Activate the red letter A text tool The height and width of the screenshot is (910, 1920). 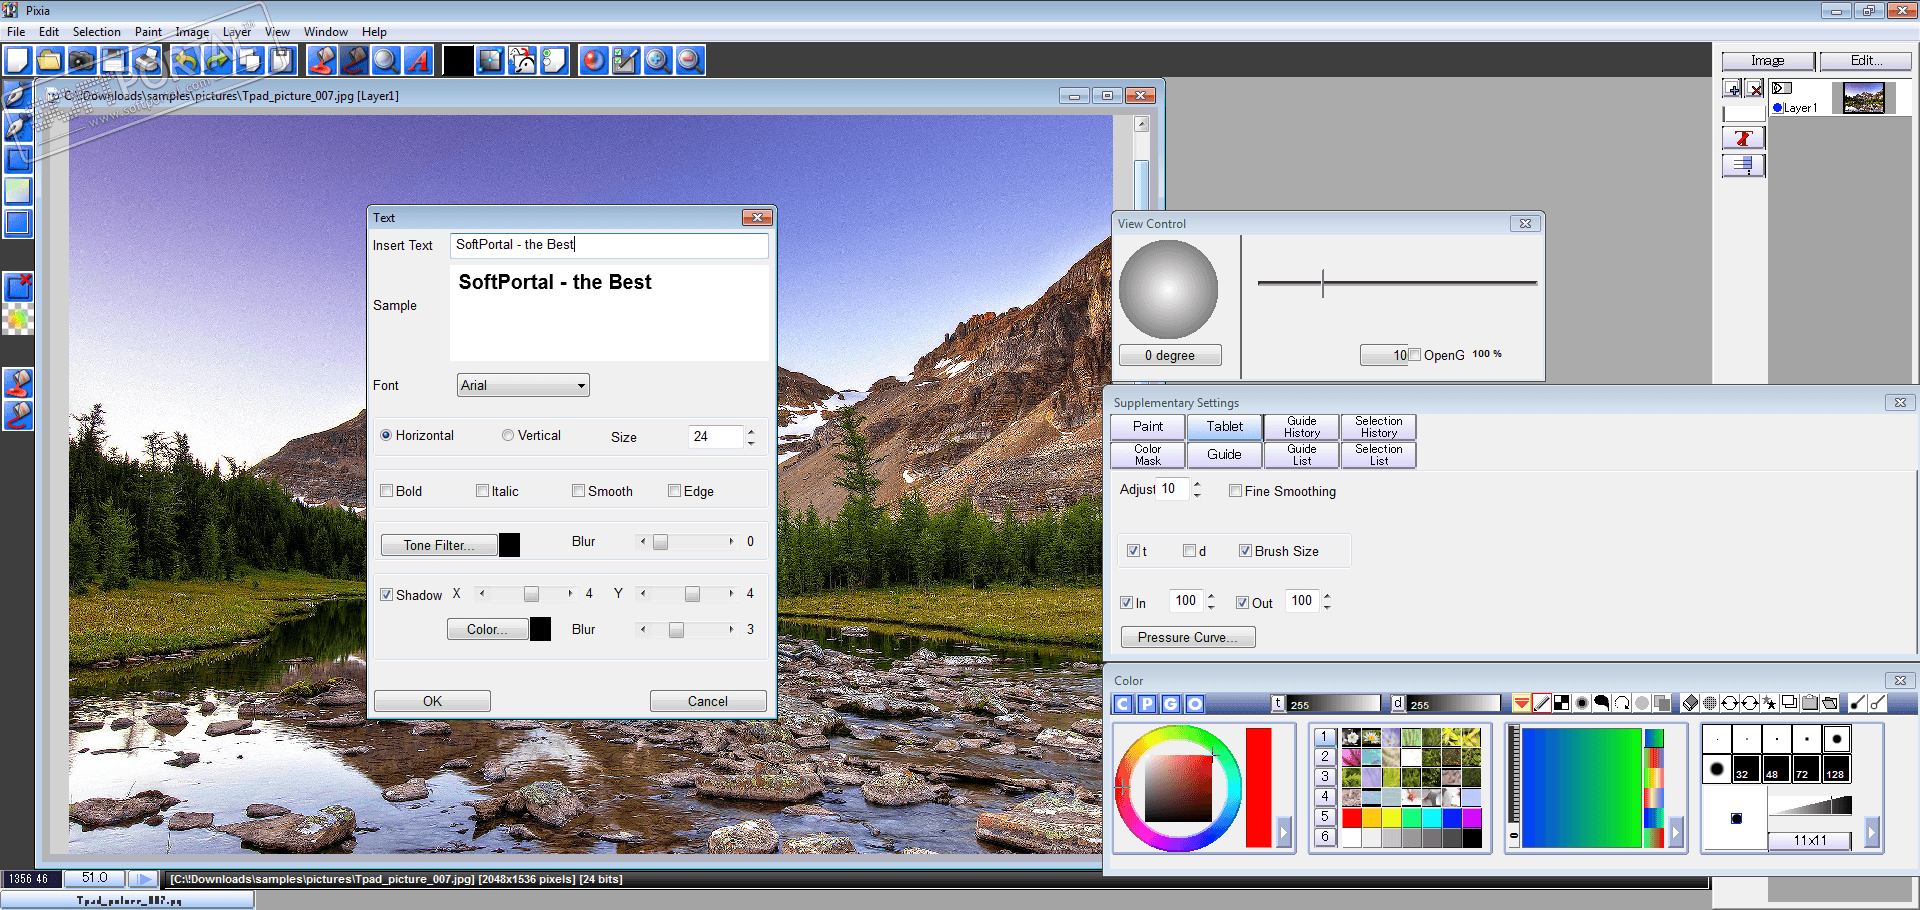click(x=418, y=61)
